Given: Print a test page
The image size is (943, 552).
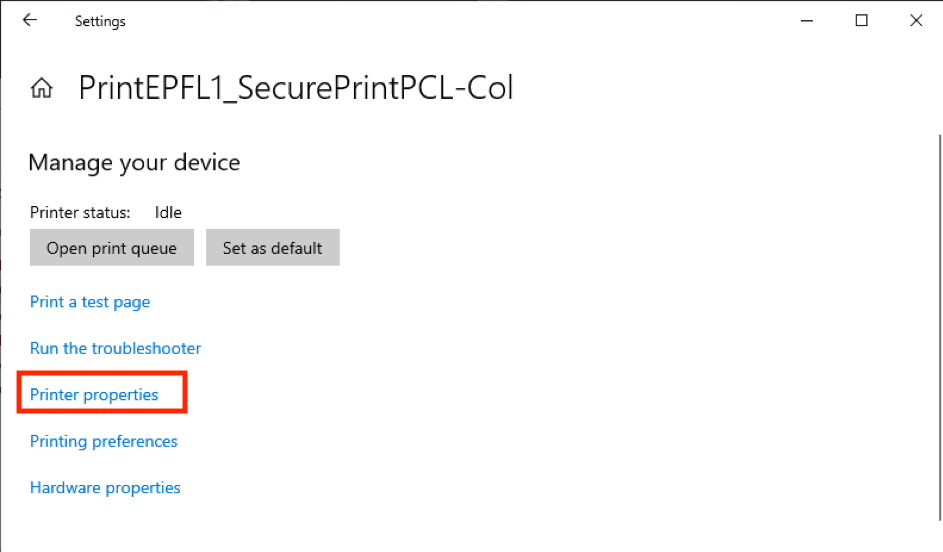Looking at the screenshot, I should click(x=90, y=302).
